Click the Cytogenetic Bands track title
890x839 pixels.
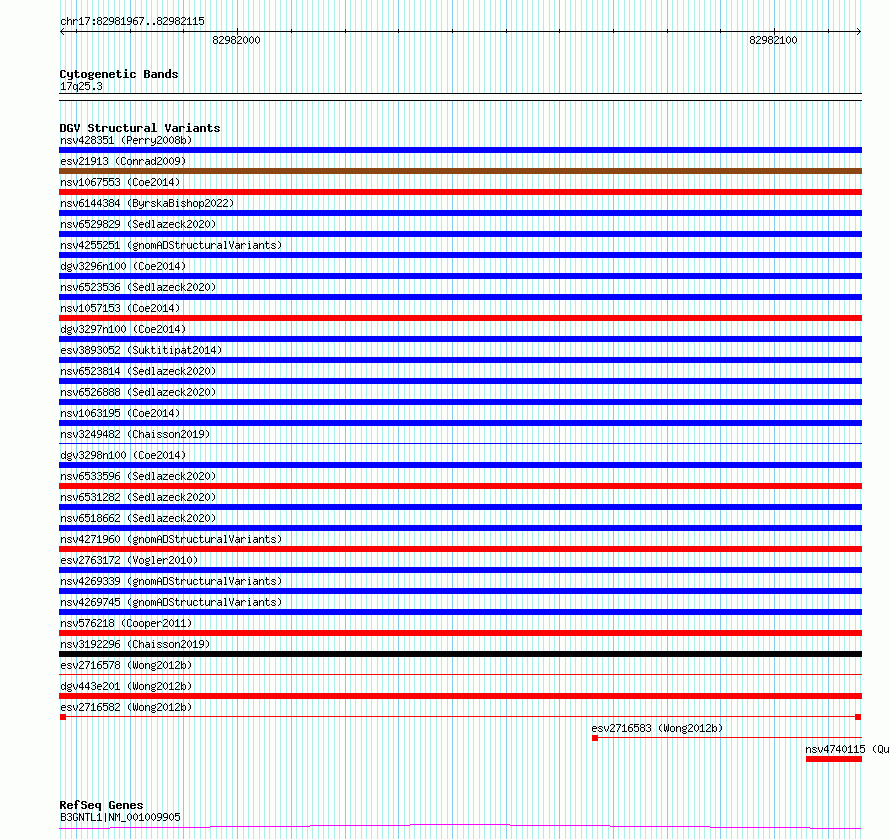point(119,74)
